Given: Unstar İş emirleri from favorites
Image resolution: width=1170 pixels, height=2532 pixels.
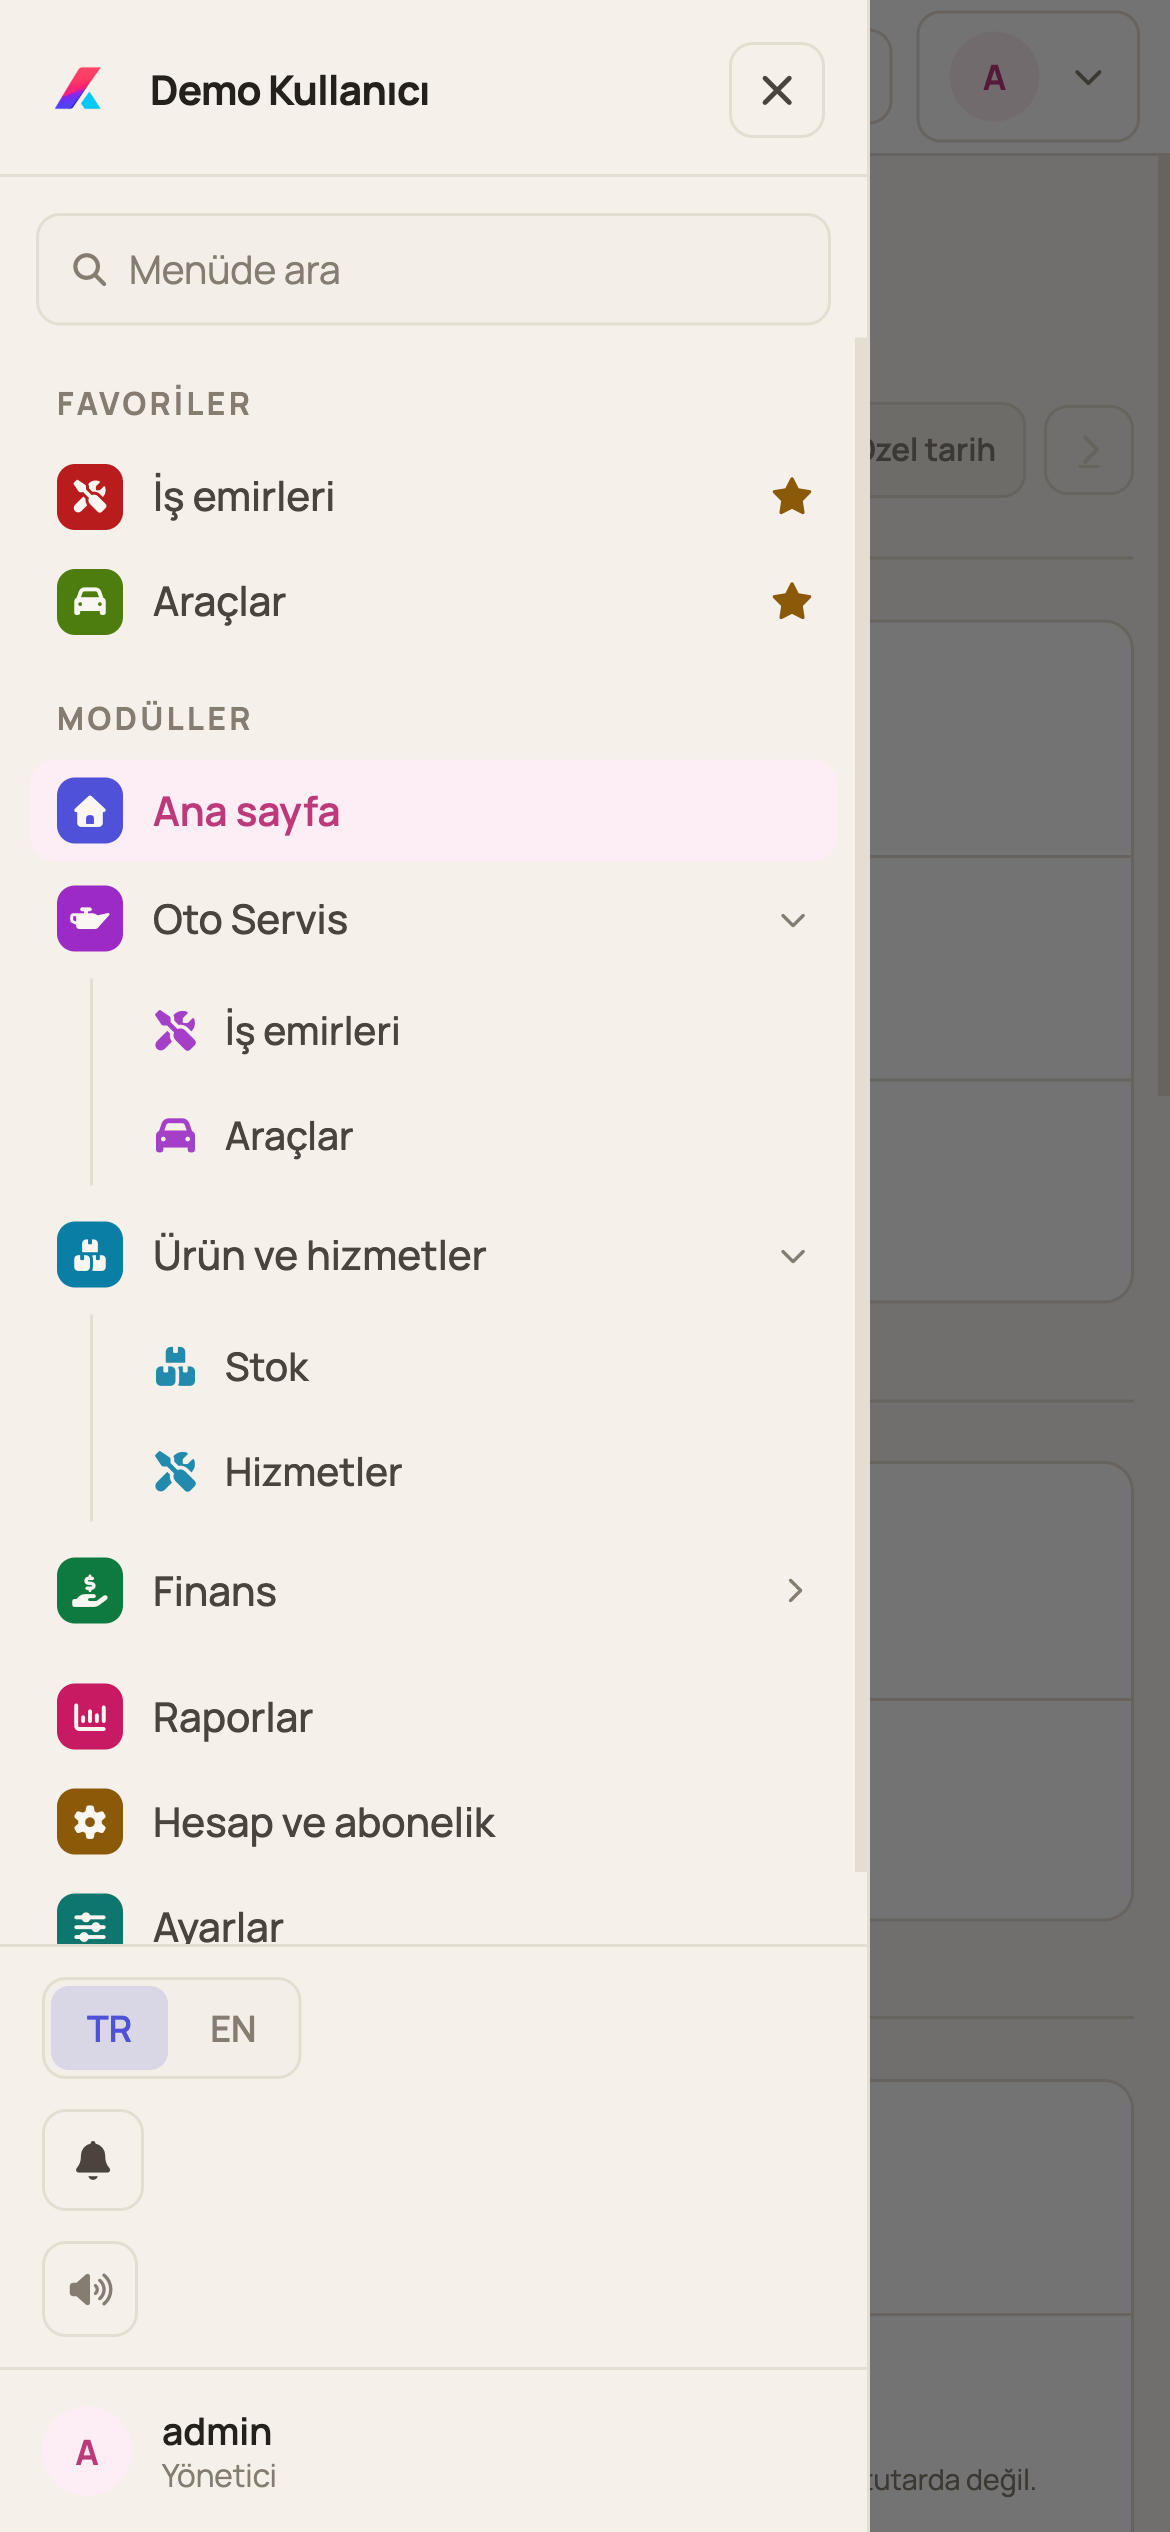Looking at the screenshot, I should [792, 497].
